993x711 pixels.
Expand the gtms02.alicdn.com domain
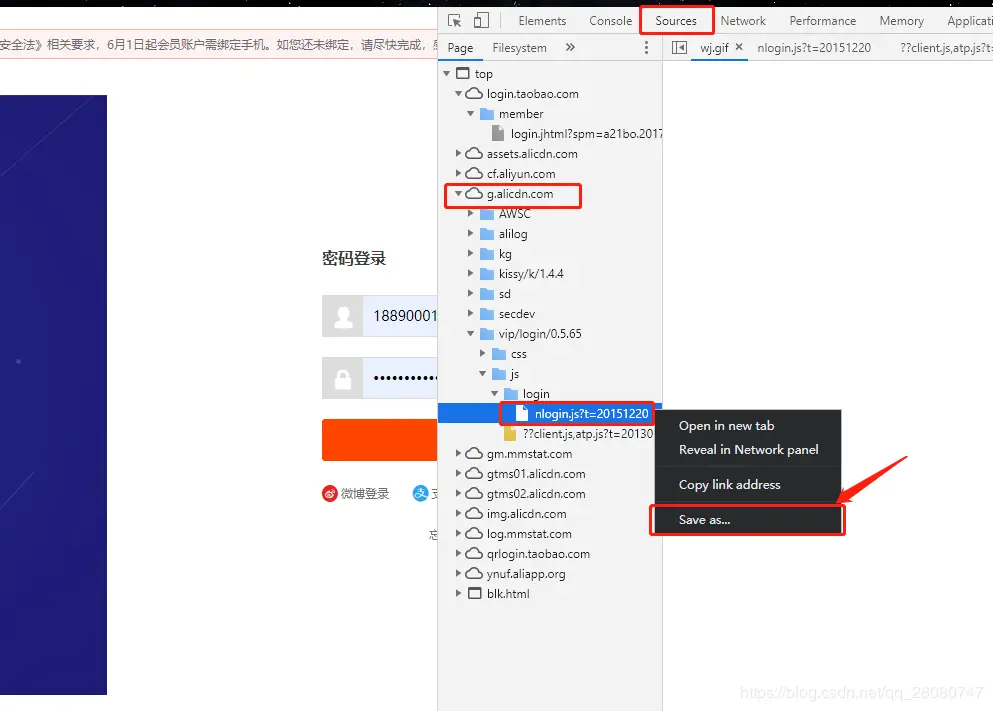pos(458,493)
